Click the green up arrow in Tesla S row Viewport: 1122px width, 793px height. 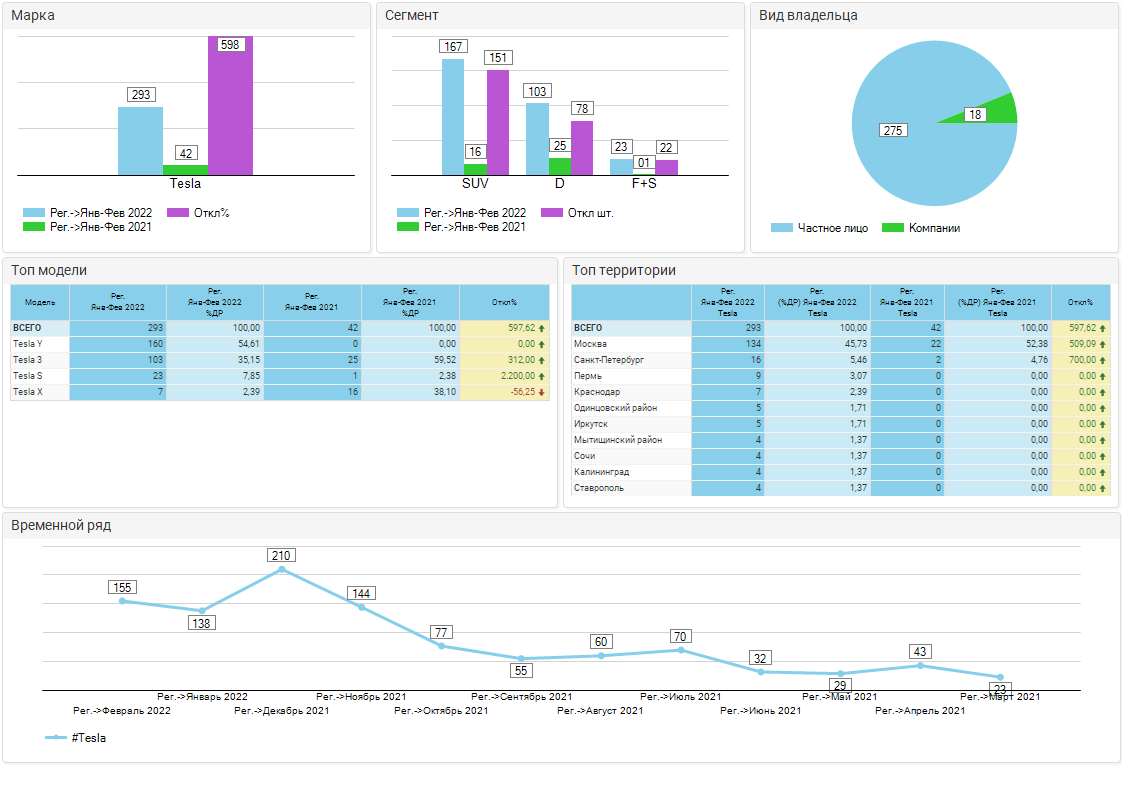click(x=541, y=376)
